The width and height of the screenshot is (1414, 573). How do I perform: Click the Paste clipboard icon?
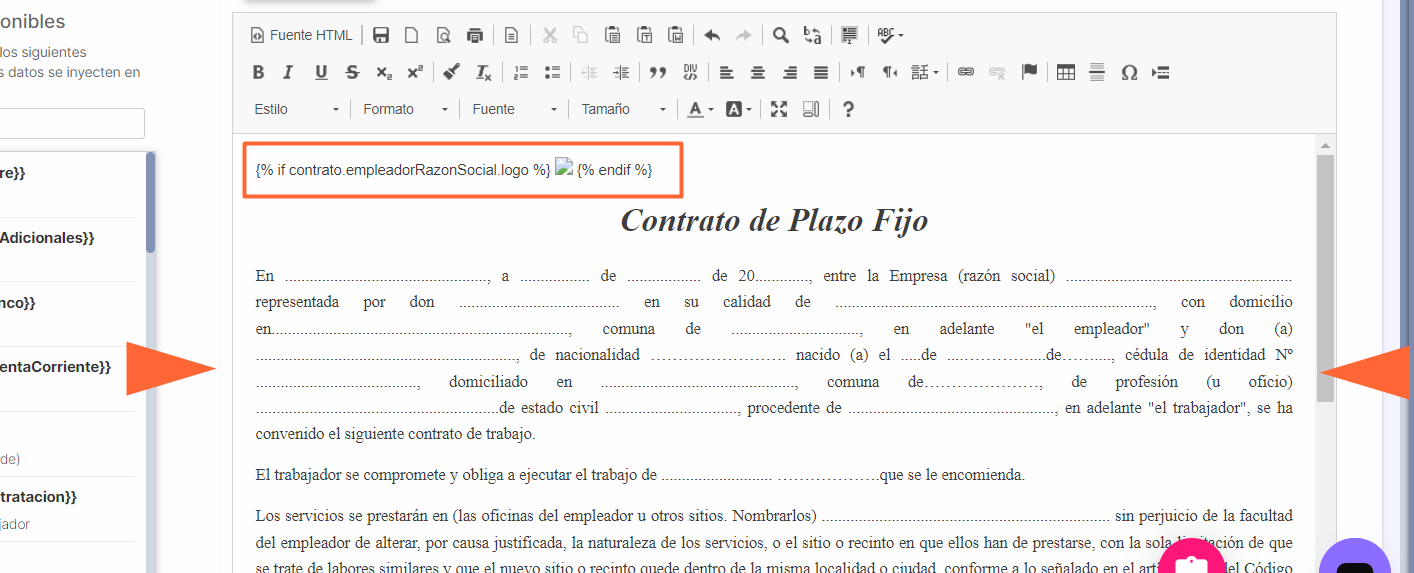[x=612, y=35]
